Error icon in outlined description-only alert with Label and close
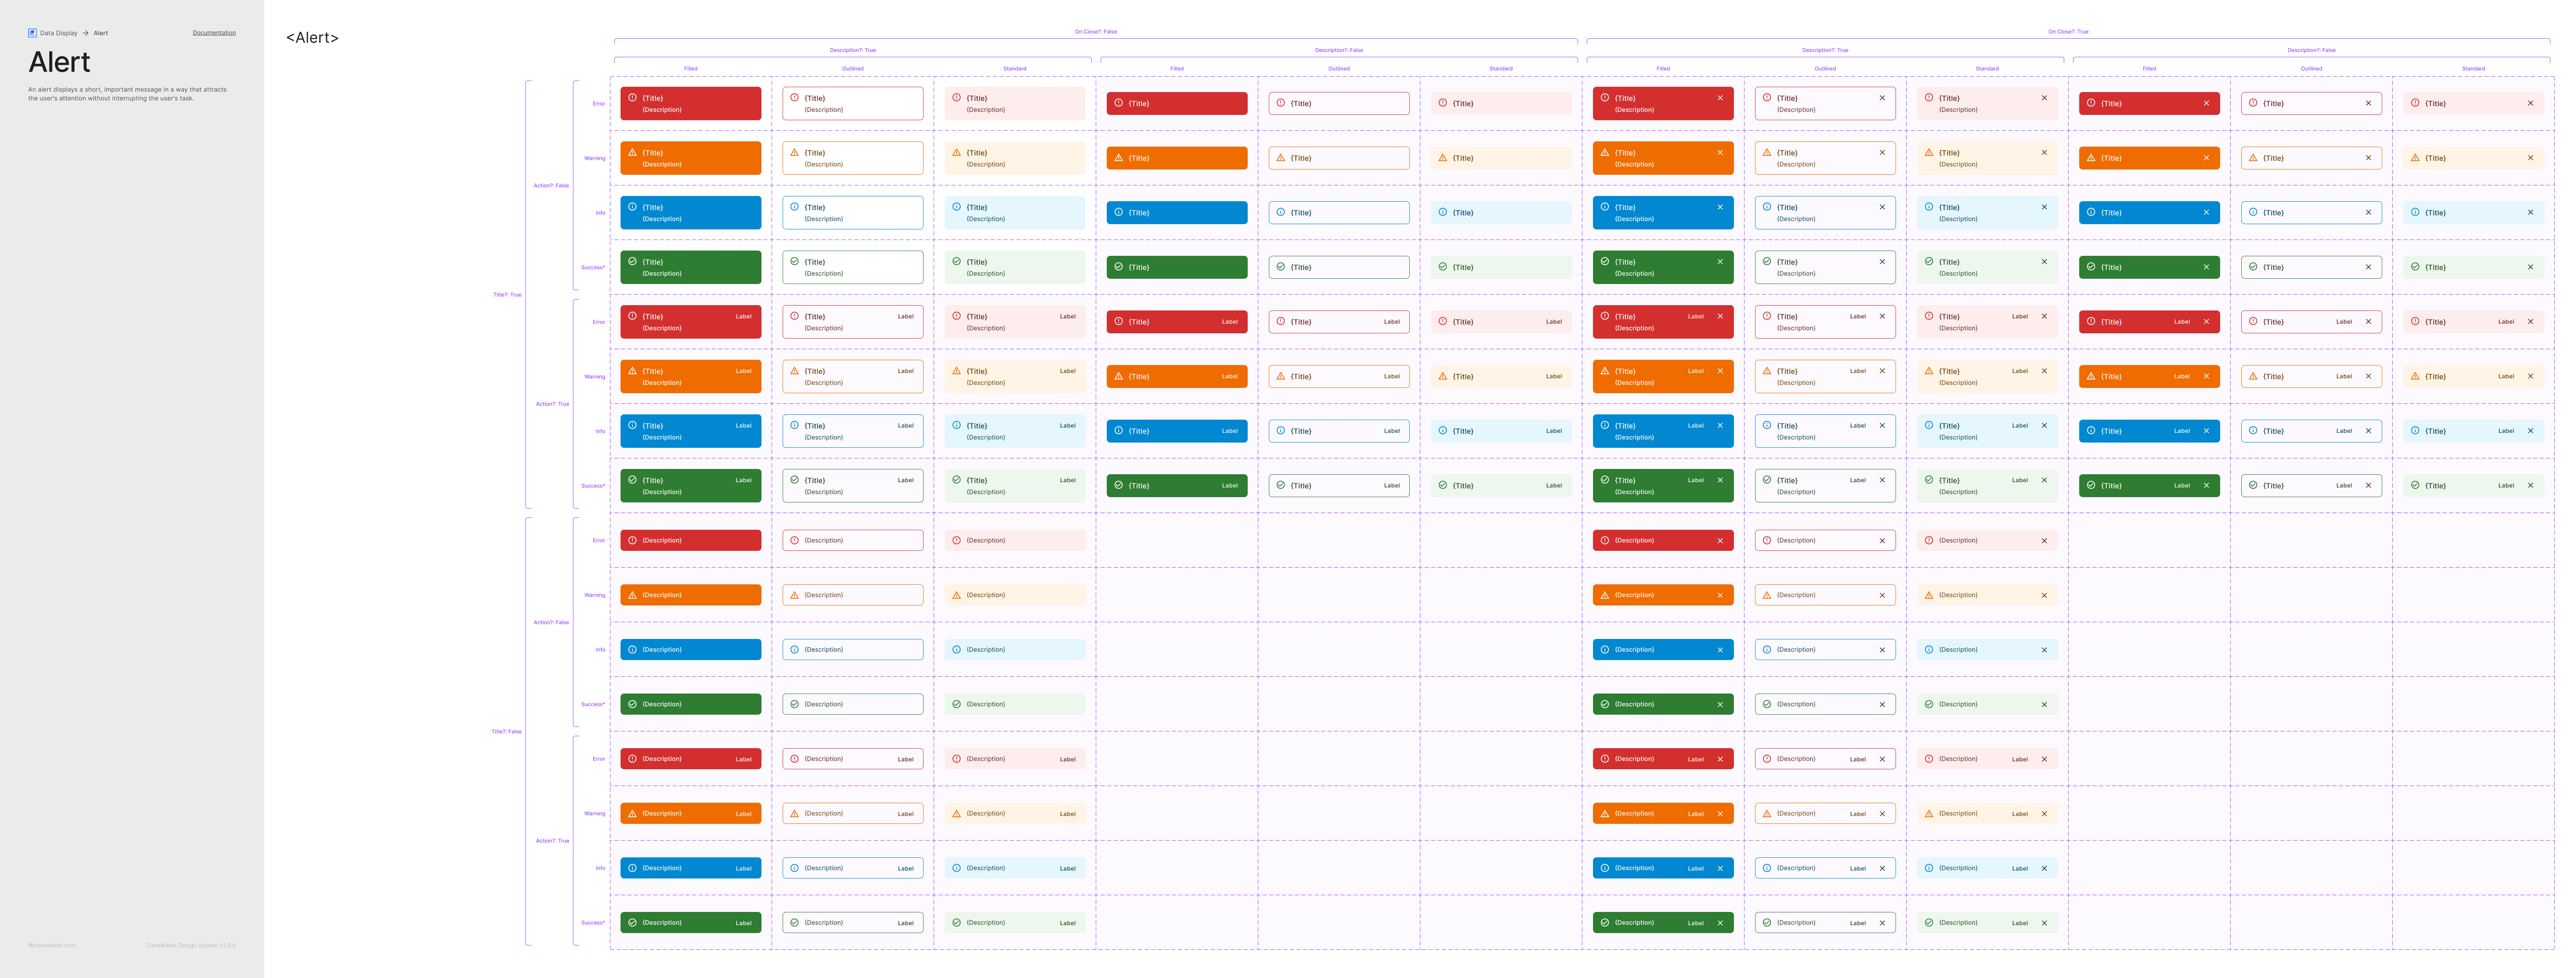Image resolution: width=2576 pixels, height=978 pixels. tap(1766, 759)
